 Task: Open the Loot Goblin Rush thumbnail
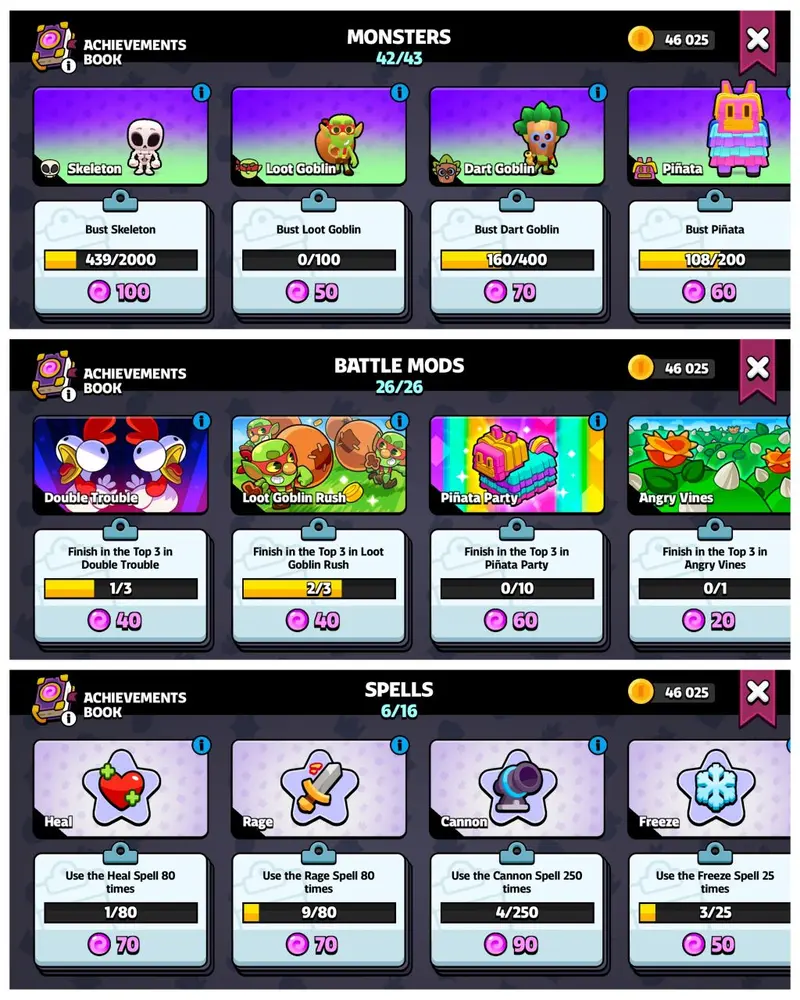click(x=318, y=465)
